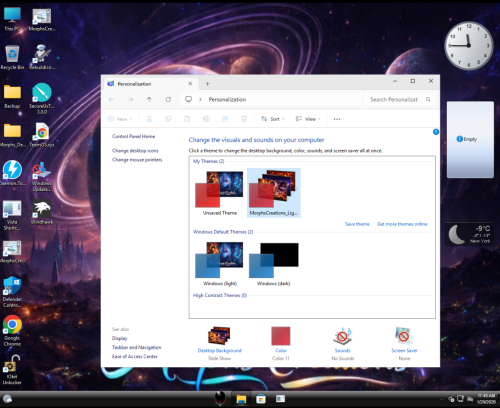Expand the Sort dropdown
This screenshot has height=408, width=500.
coord(273,119)
